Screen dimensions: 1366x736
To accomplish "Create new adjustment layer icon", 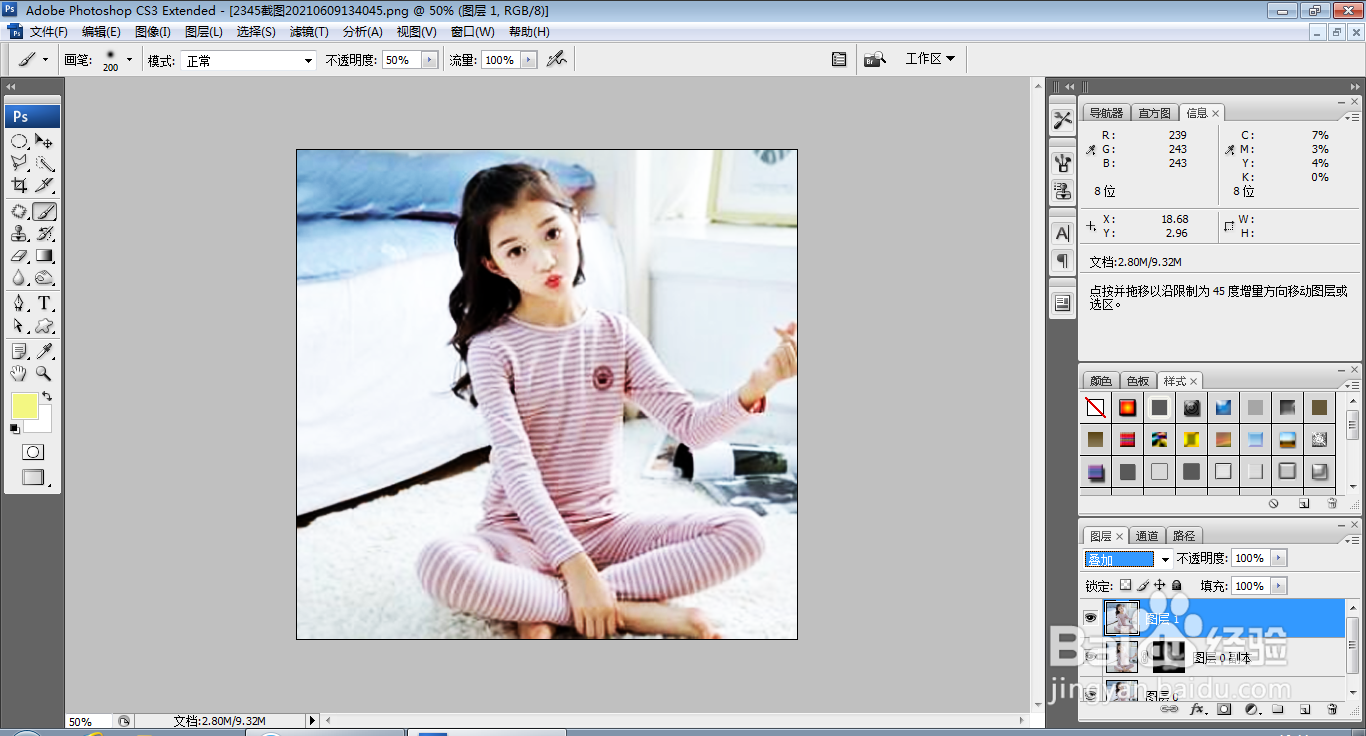I will (x=1251, y=710).
